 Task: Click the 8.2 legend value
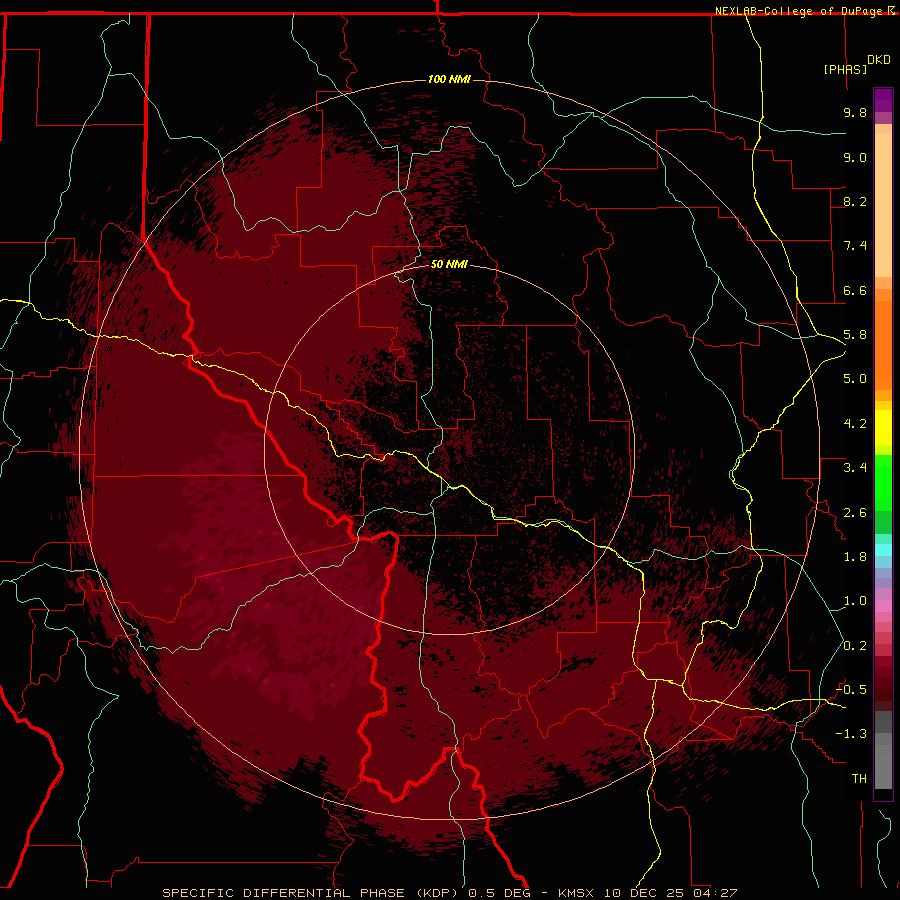[x=855, y=201]
